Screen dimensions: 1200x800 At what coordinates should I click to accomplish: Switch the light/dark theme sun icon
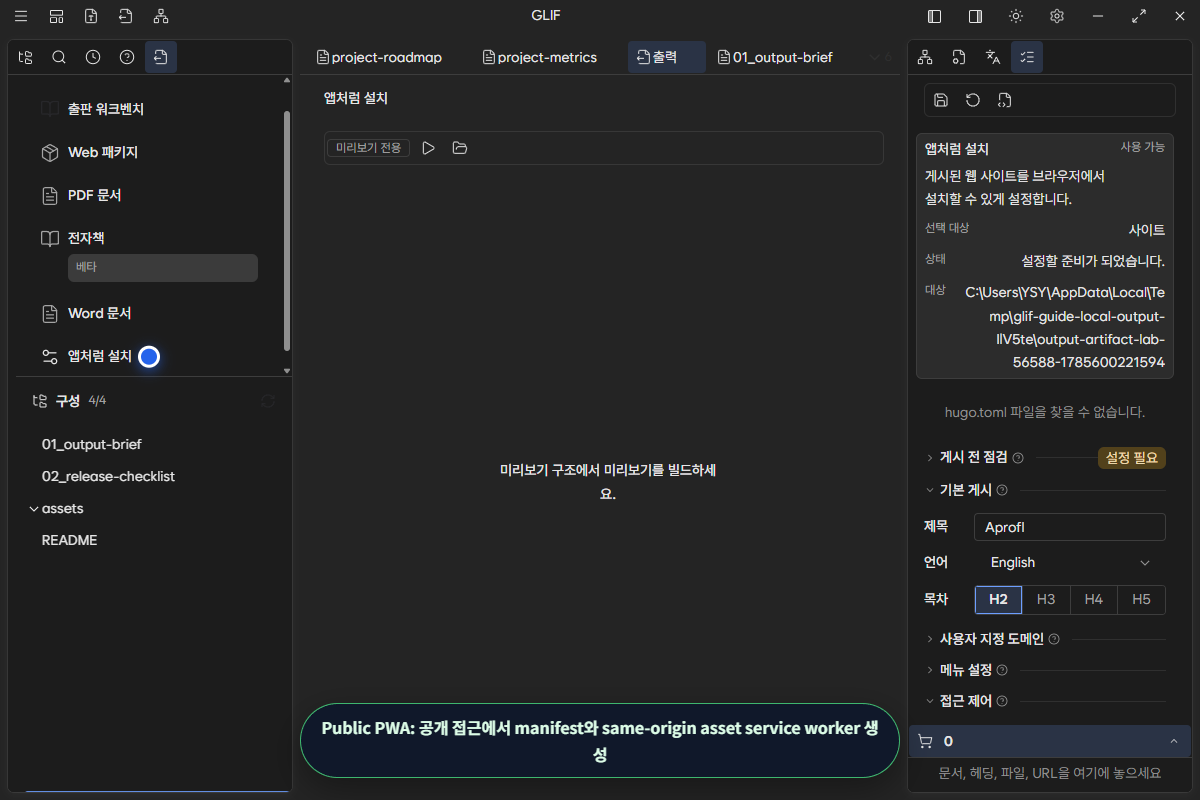click(1016, 16)
